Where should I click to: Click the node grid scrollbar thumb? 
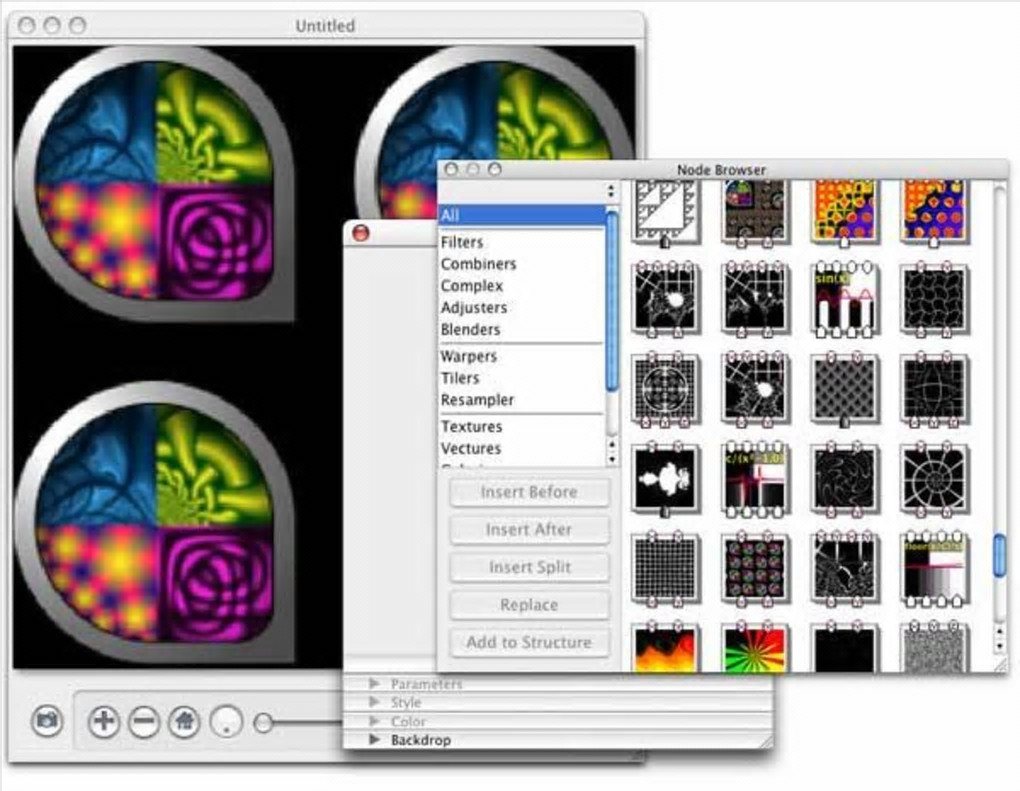tap(1000, 555)
